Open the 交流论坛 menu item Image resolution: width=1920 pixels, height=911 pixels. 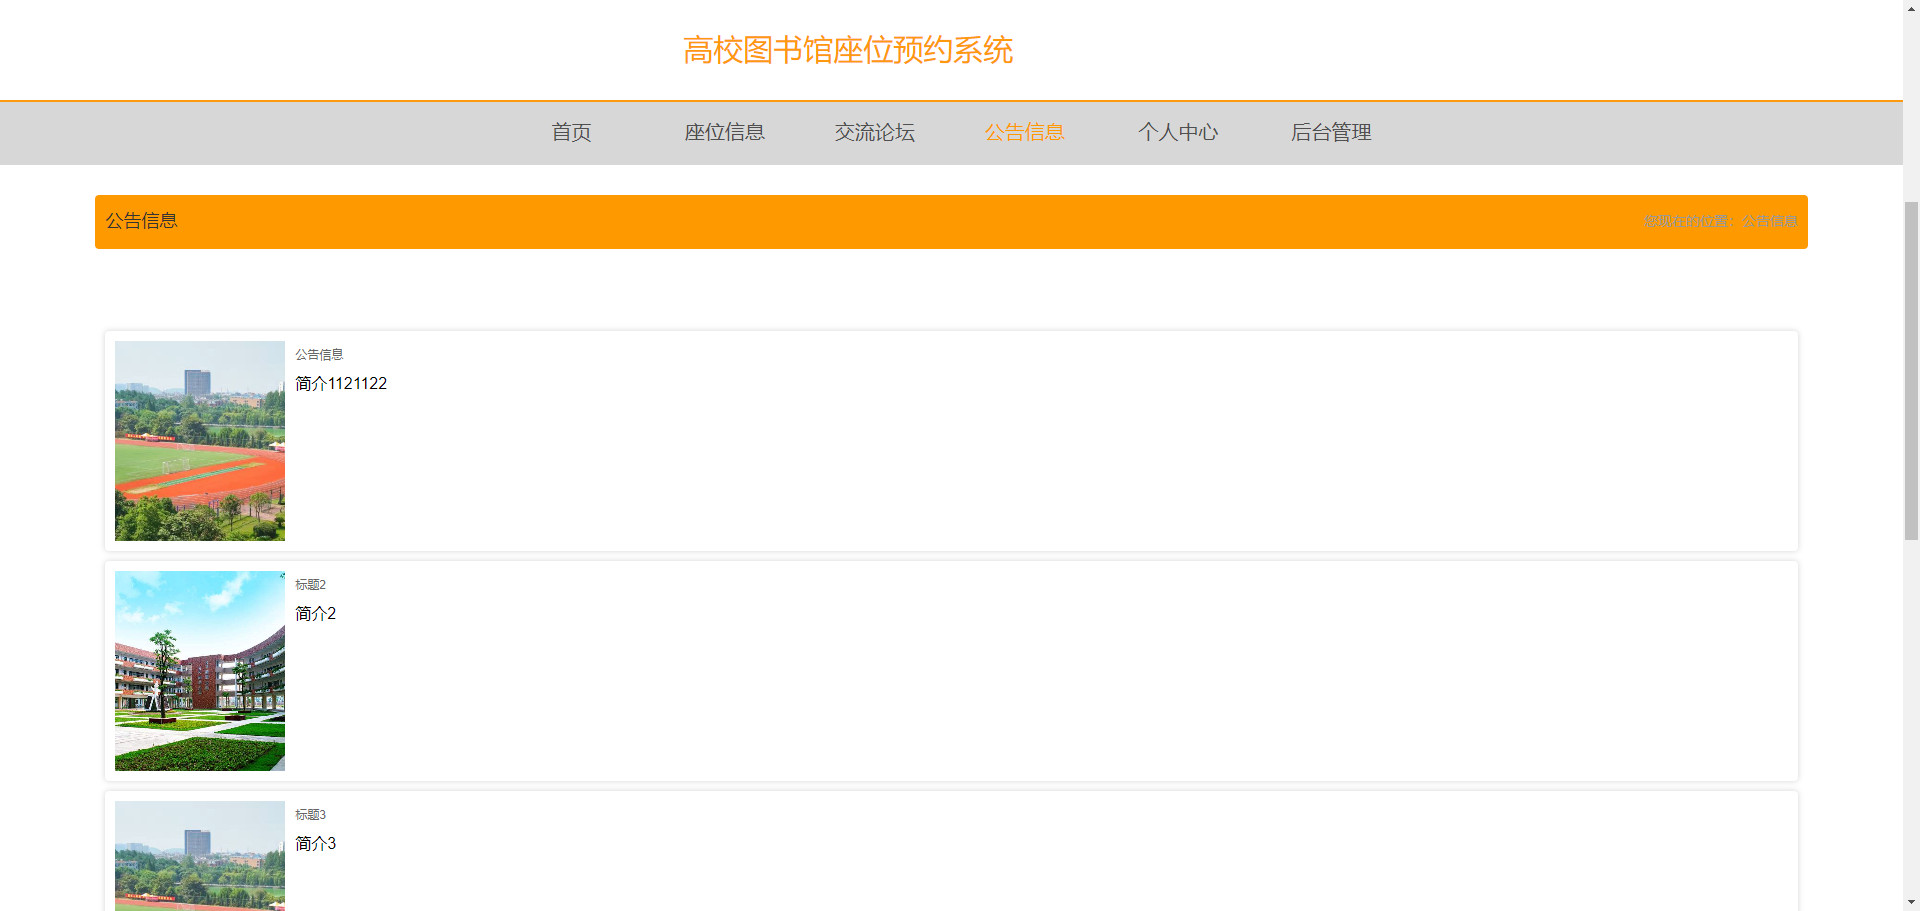(874, 132)
